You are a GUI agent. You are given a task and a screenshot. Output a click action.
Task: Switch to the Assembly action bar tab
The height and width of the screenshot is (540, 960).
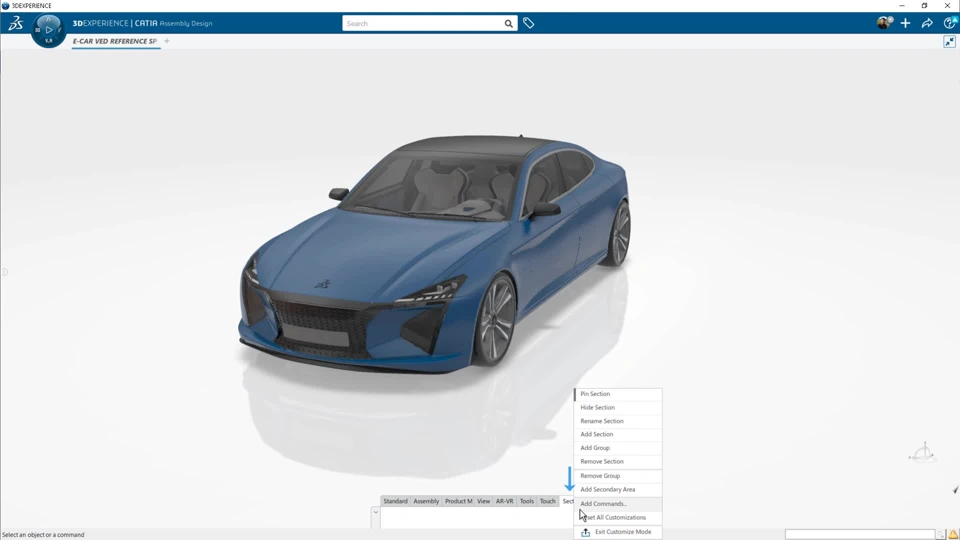pos(426,501)
